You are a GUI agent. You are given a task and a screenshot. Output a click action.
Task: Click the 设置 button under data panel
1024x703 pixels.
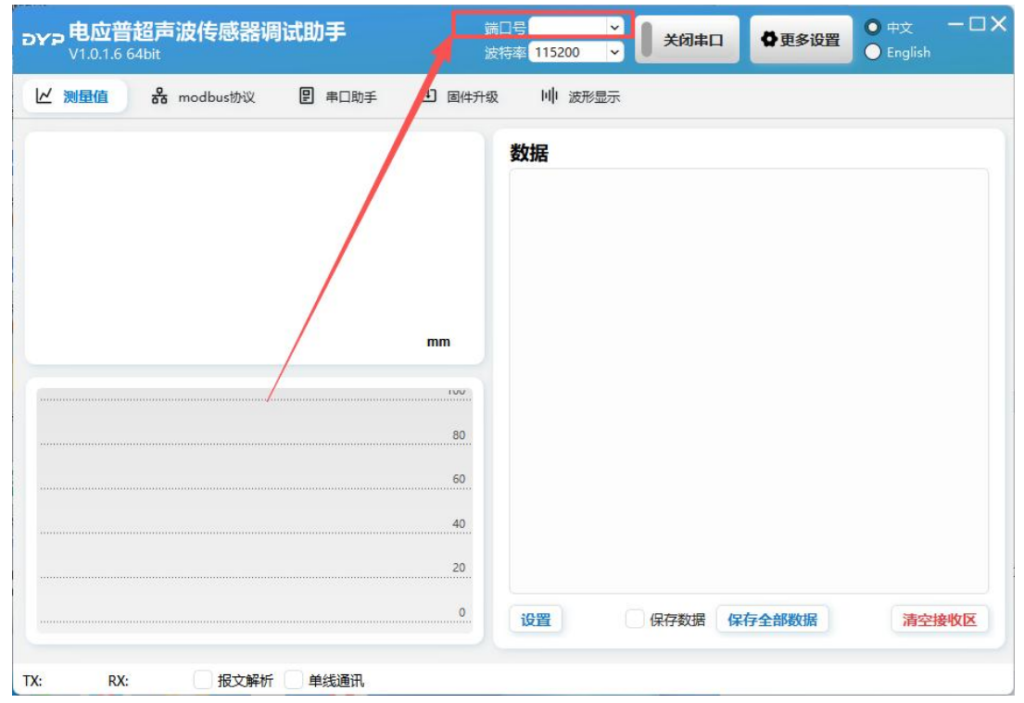536,620
